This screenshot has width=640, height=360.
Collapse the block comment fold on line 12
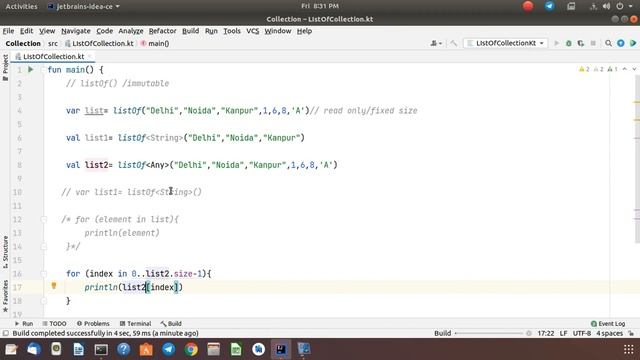point(43,220)
